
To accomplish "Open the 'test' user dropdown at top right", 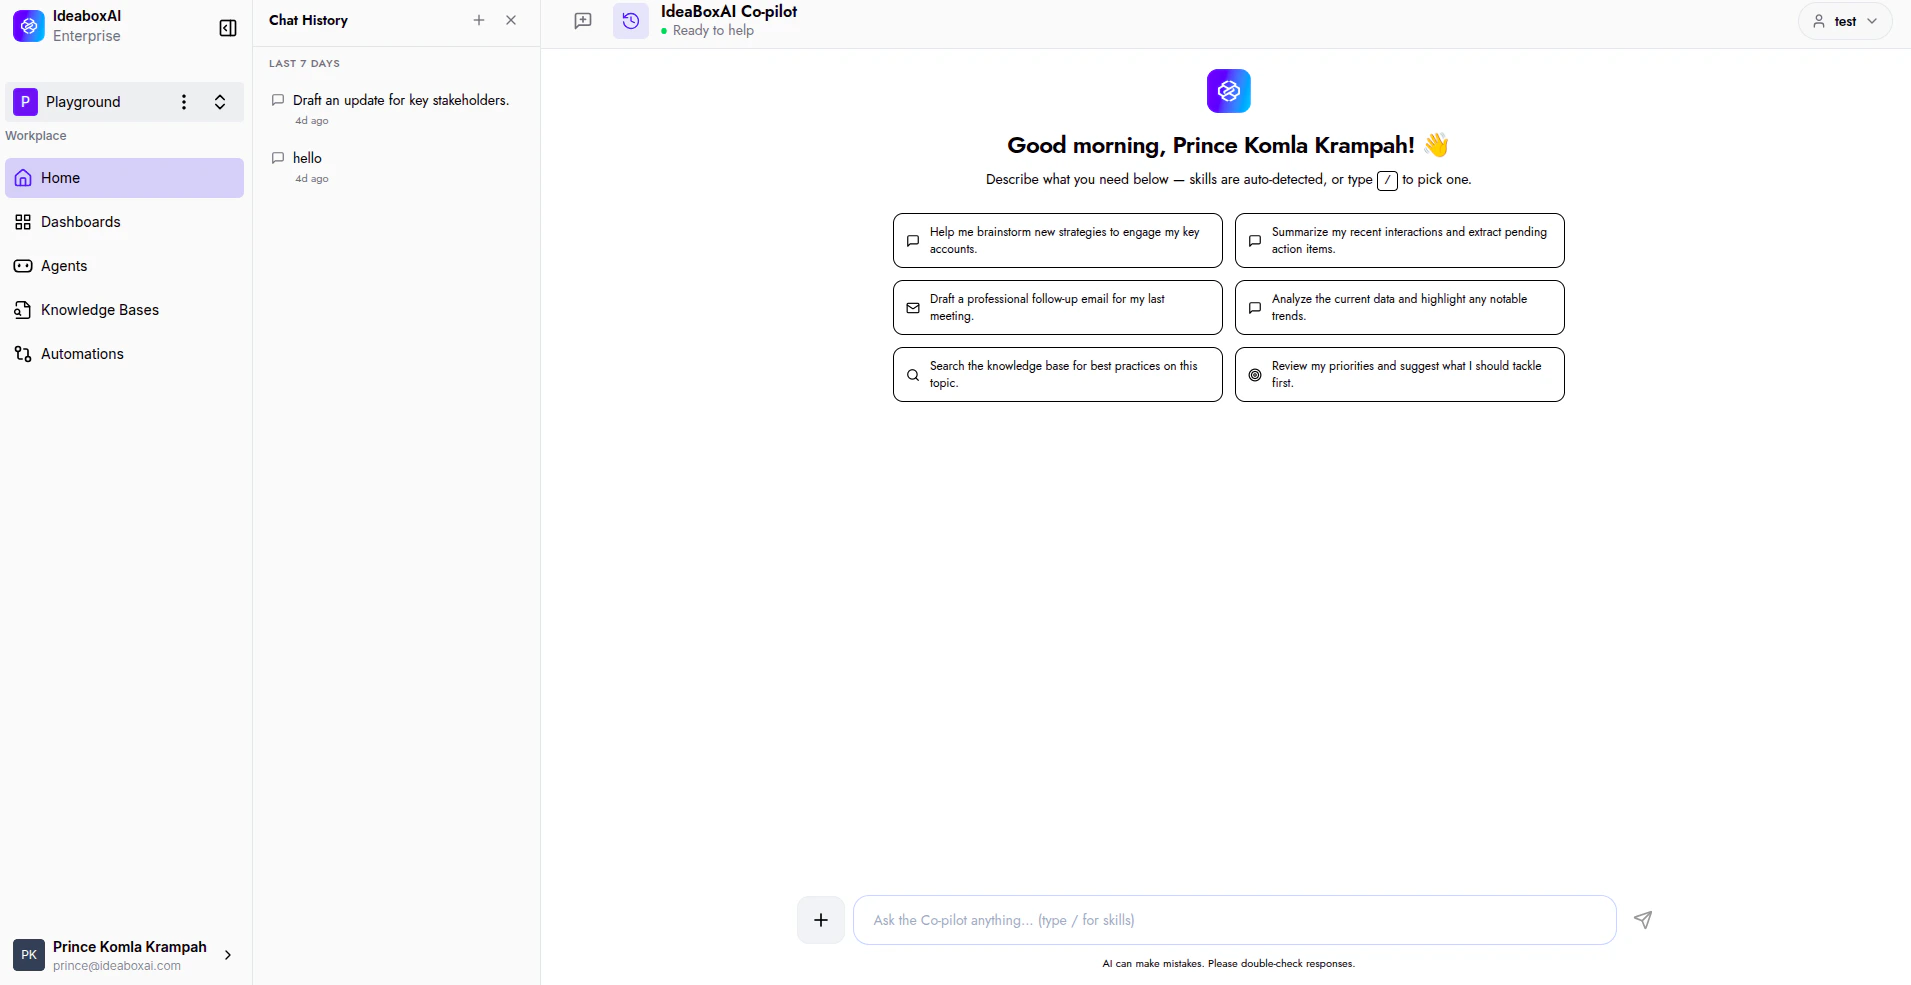I will tap(1845, 21).
